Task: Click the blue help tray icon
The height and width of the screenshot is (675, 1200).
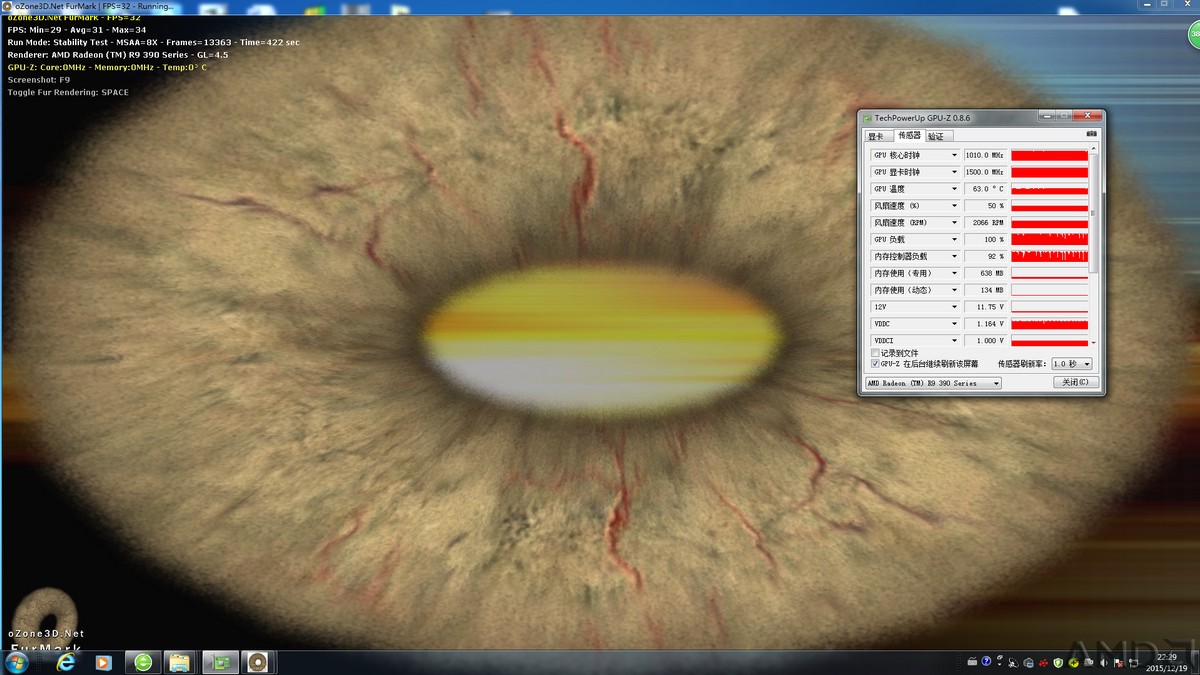Action: (x=986, y=661)
